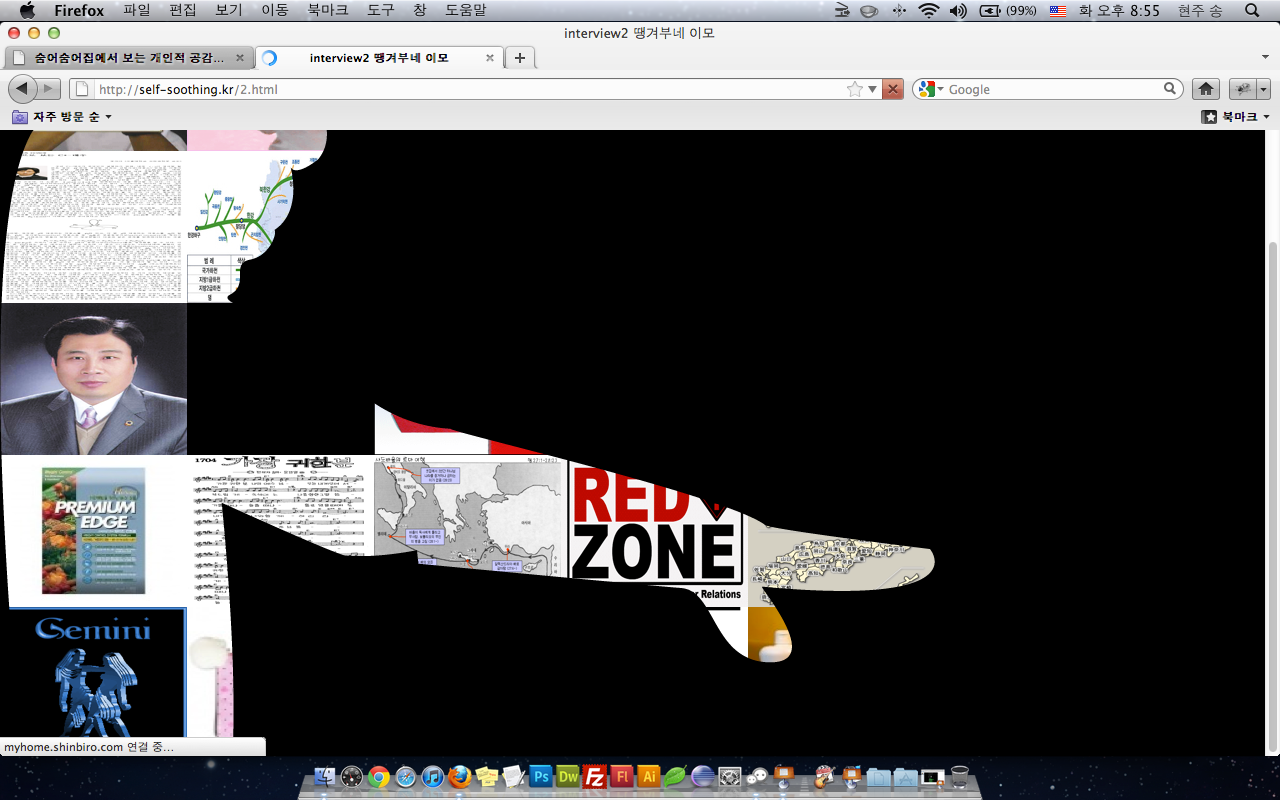Open Bluetooth status menu
Screen dimensions: 1280x800
899,10
